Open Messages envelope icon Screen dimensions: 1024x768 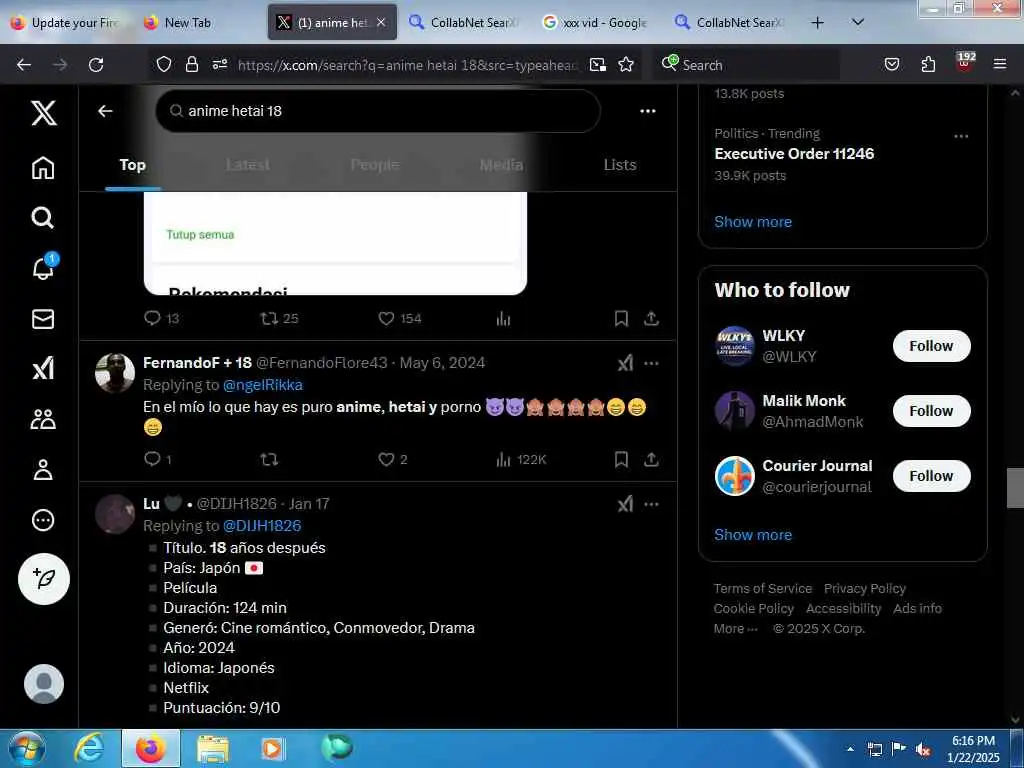(x=43, y=319)
